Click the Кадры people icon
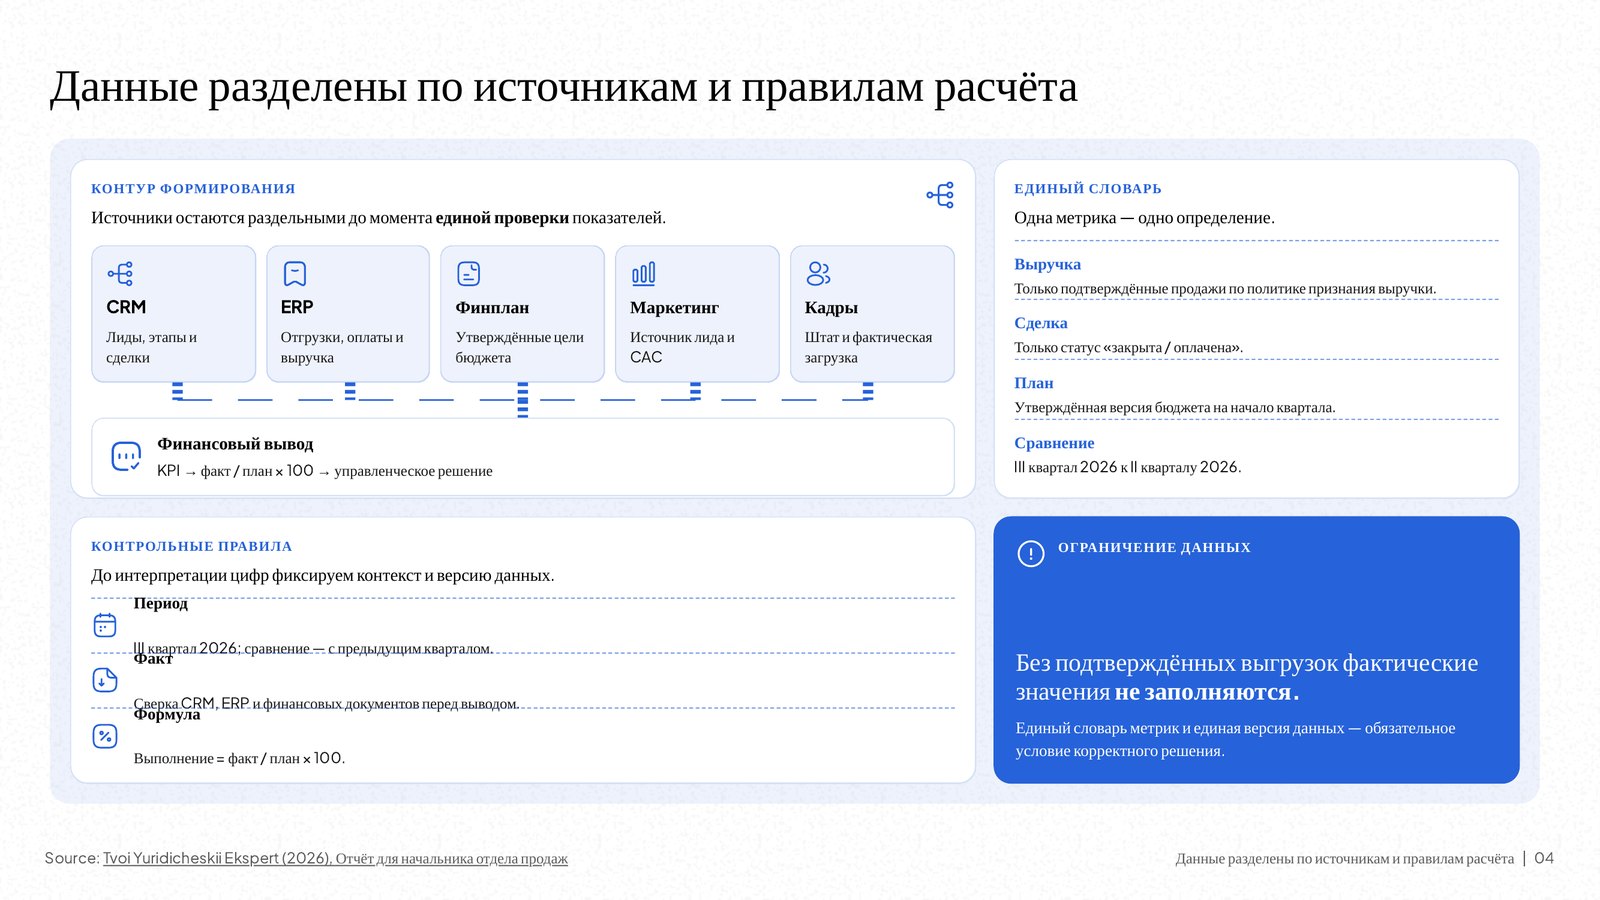1600x900 pixels. [x=818, y=273]
